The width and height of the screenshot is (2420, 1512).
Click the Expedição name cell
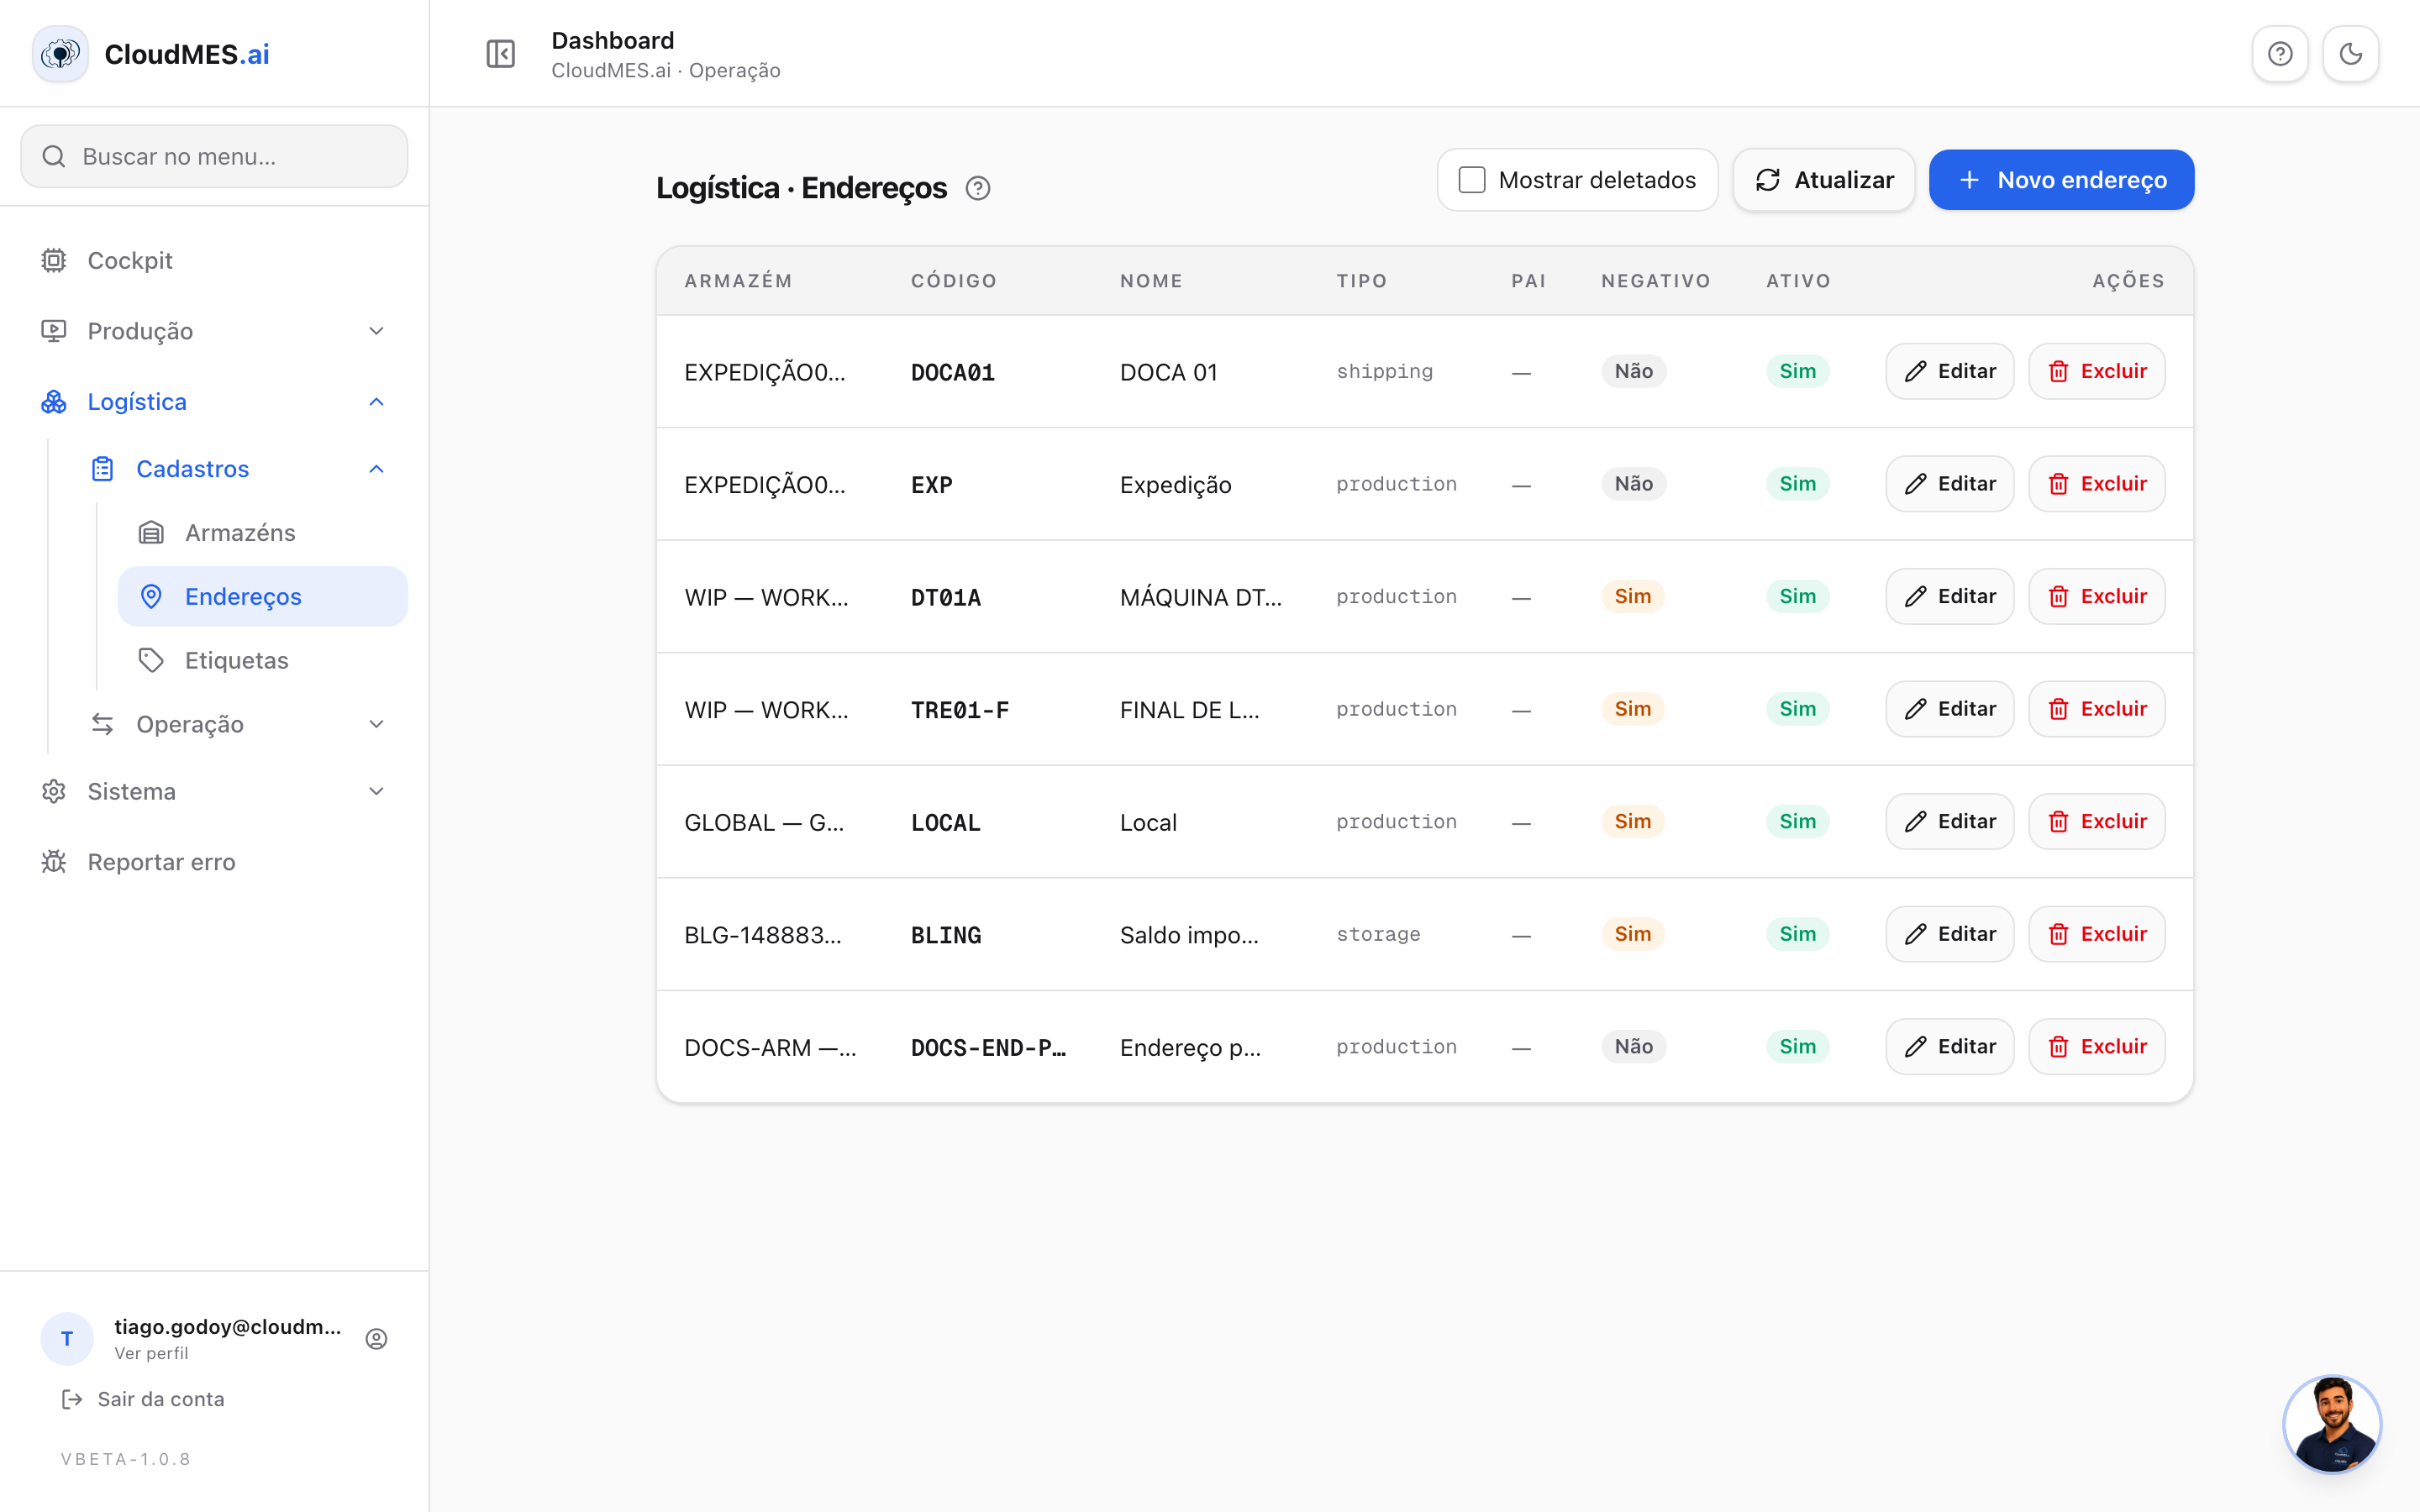point(1175,485)
